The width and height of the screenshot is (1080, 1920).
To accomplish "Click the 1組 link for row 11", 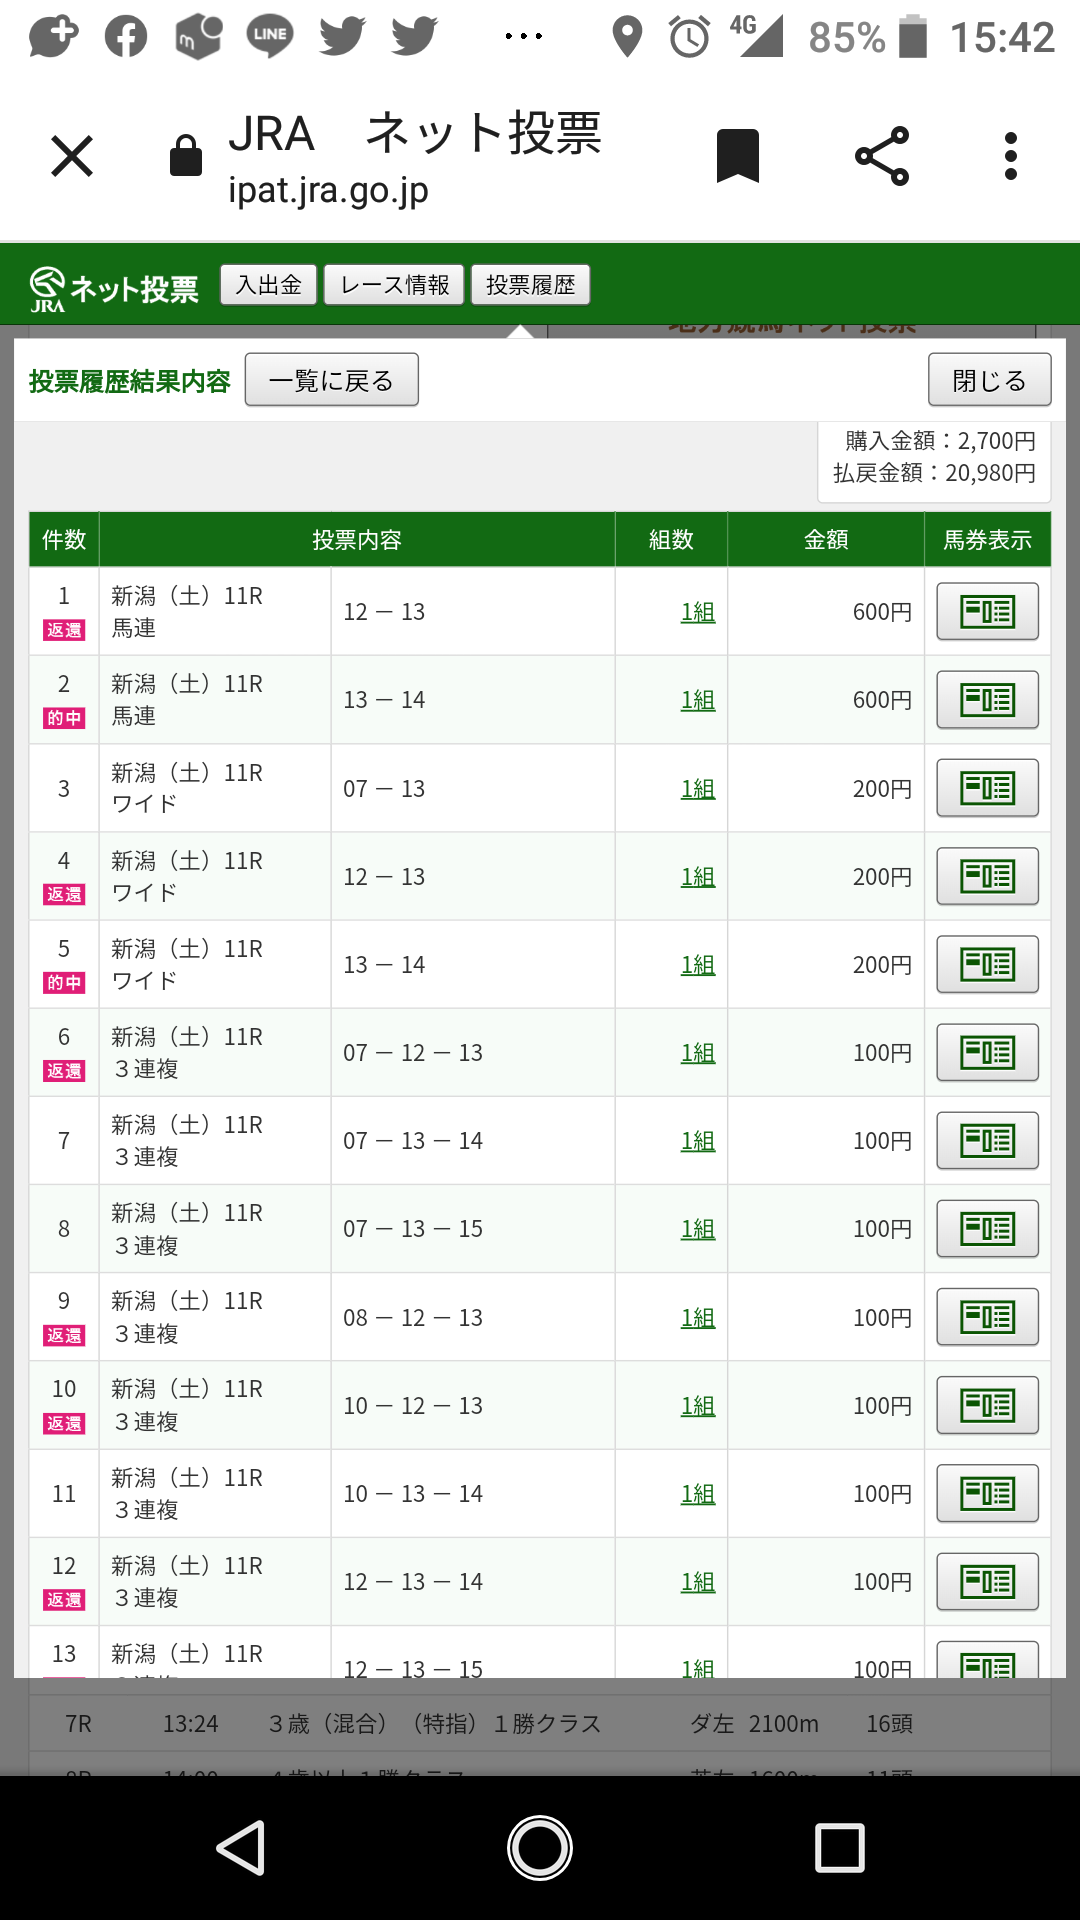I will [x=697, y=1494].
